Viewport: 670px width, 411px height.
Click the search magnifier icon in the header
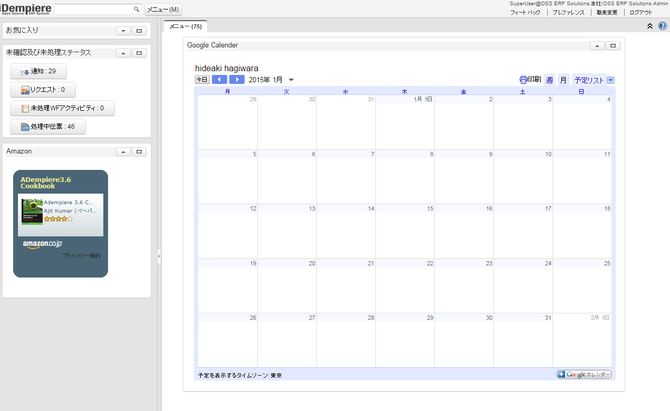tap(136, 9)
